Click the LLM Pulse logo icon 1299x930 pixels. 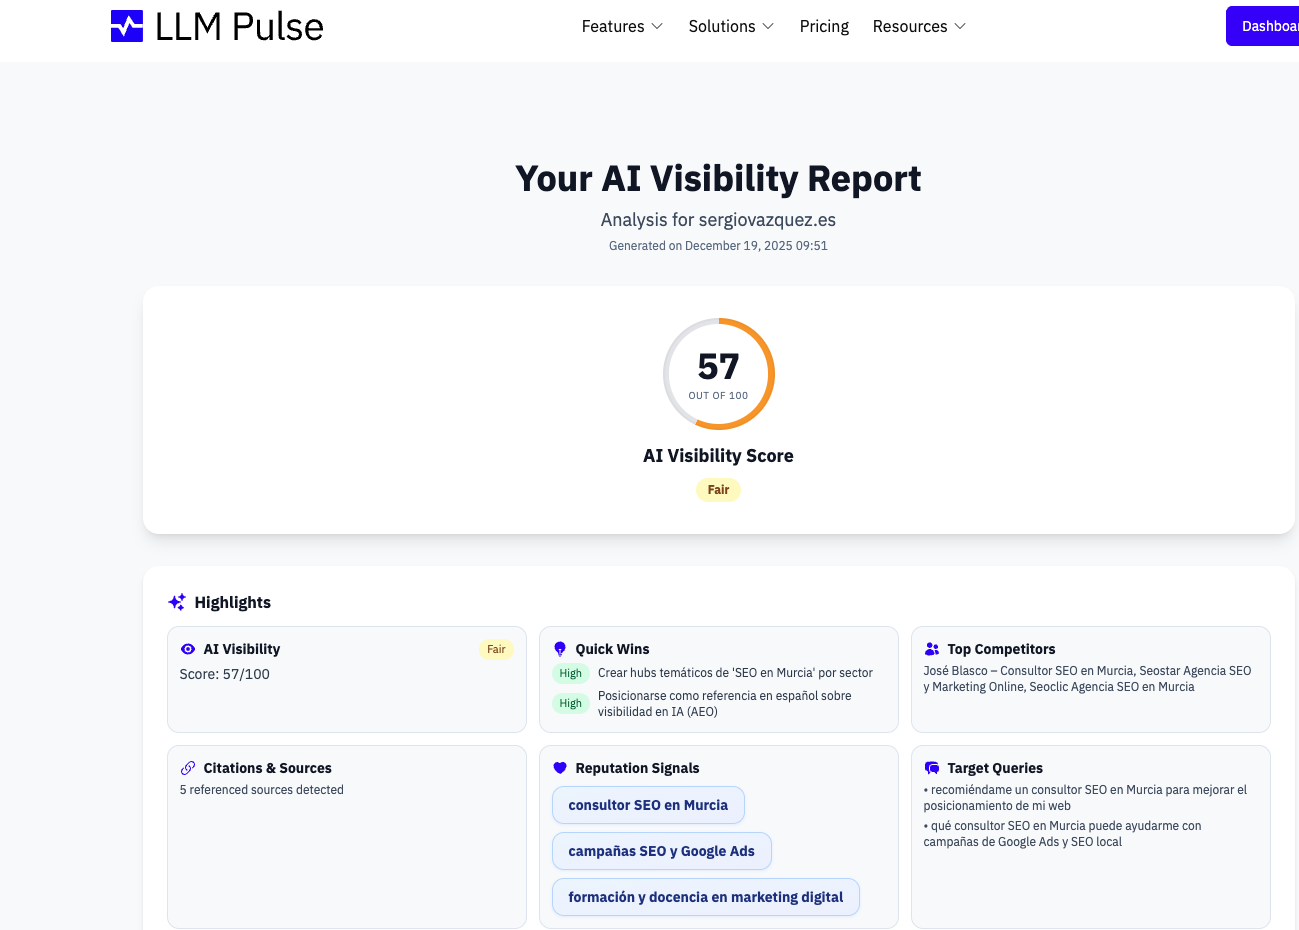[127, 26]
